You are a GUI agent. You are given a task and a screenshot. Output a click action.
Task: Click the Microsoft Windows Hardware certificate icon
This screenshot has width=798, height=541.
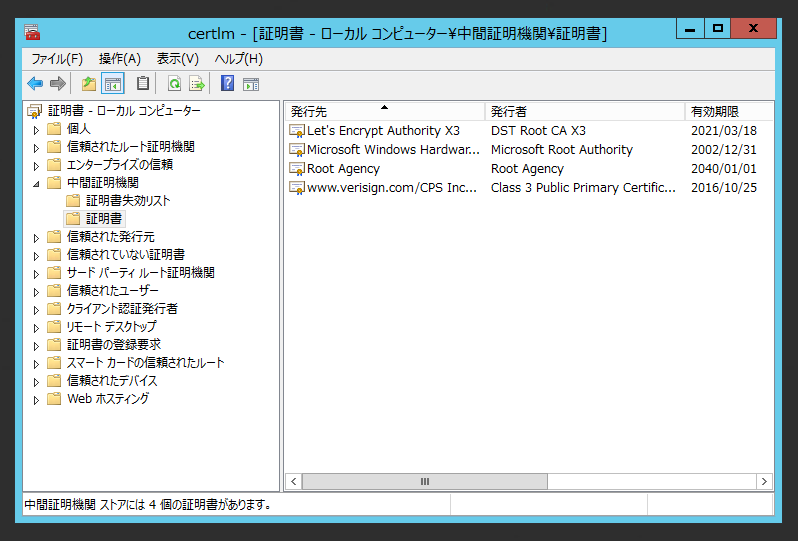(x=297, y=150)
